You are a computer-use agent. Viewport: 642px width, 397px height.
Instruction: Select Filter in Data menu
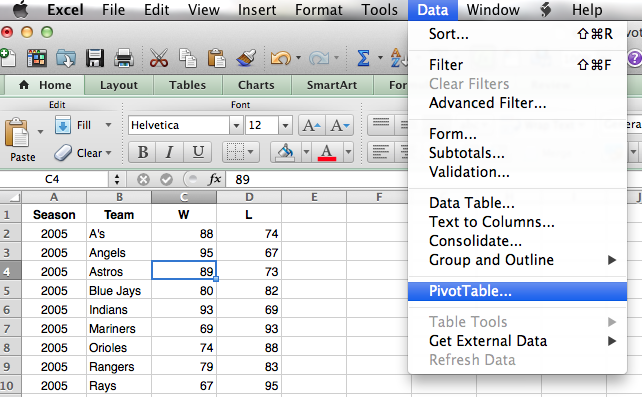click(x=518, y=65)
